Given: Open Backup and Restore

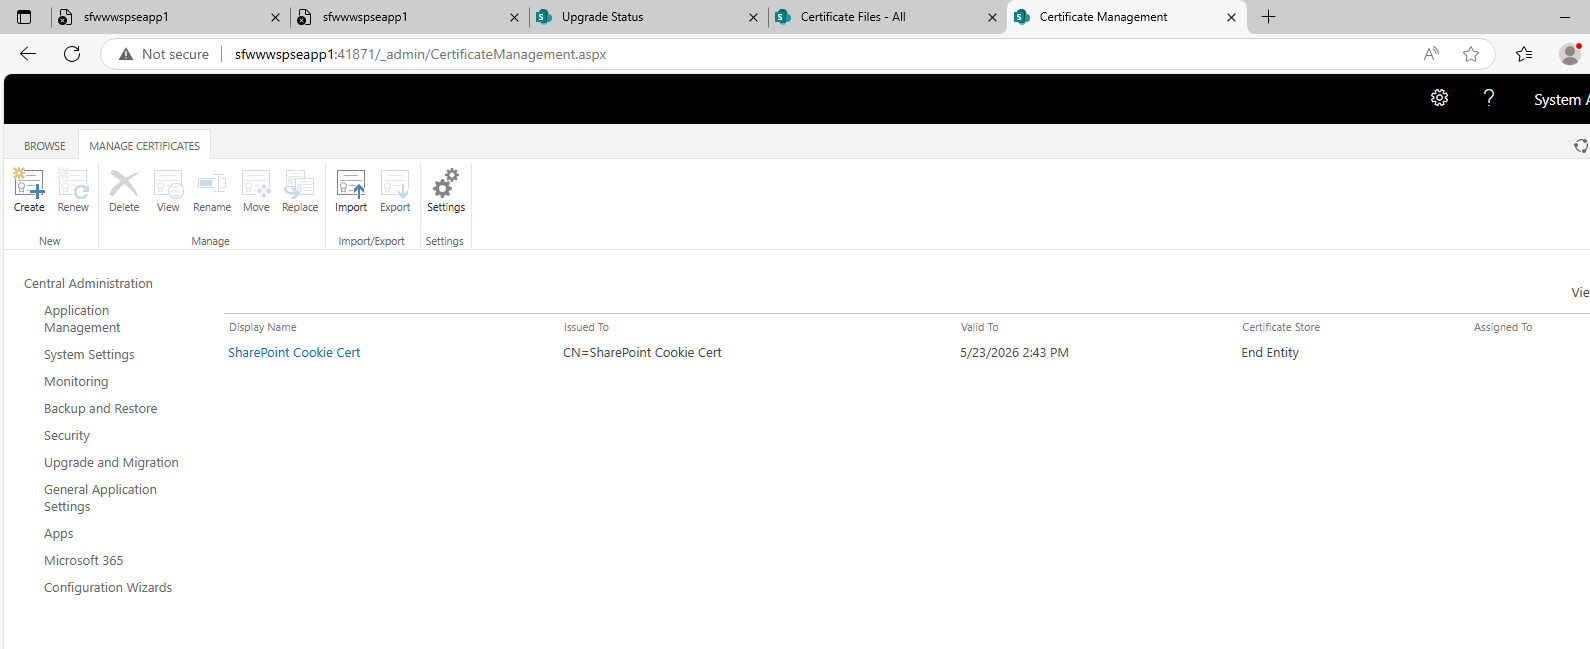Looking at the screenshot, I should 100,409.
